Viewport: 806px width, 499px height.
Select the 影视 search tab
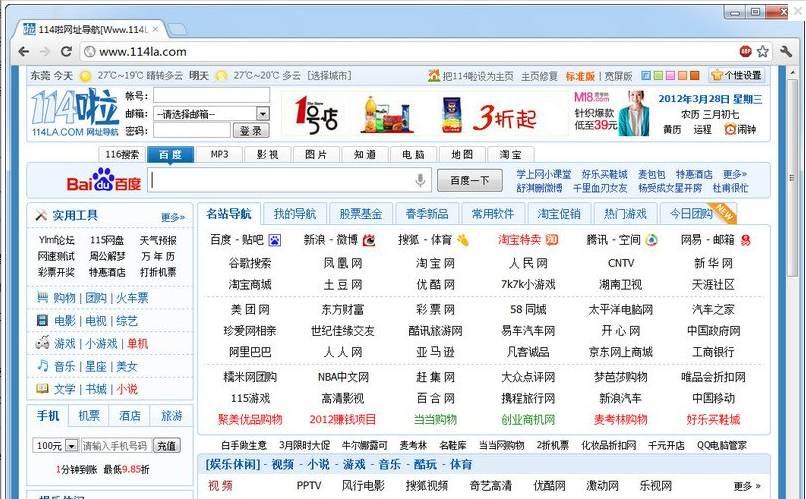tap(268, 154)
